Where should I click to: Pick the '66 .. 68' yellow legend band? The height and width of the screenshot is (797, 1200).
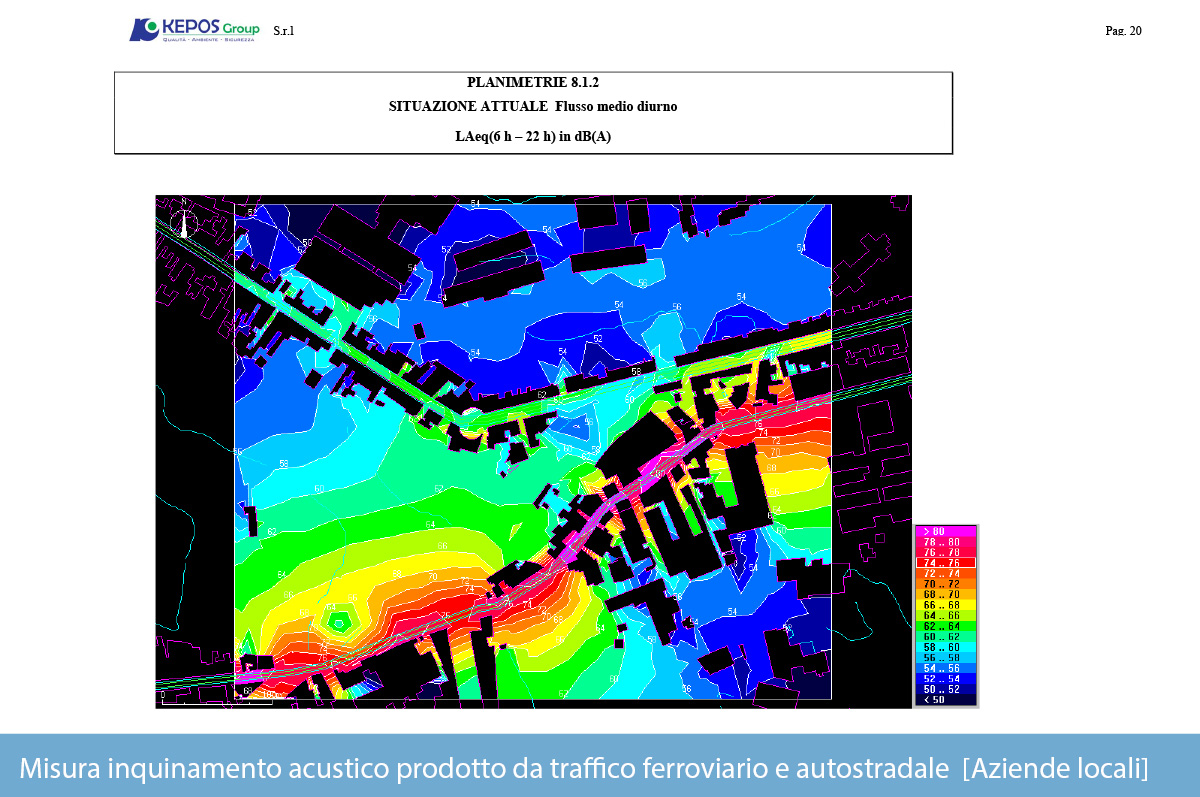point(945,604)
